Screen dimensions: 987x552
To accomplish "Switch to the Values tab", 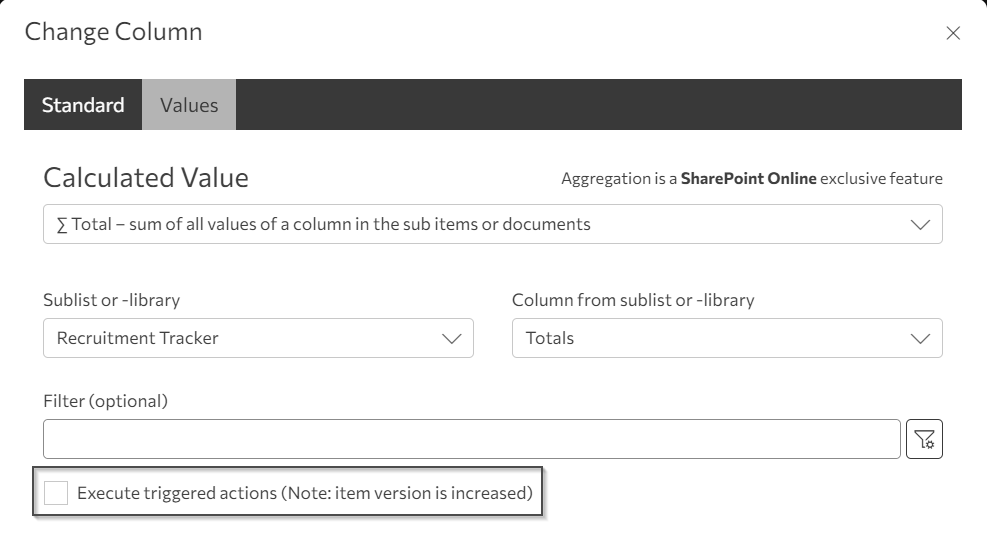I will (x=189, y=105).
